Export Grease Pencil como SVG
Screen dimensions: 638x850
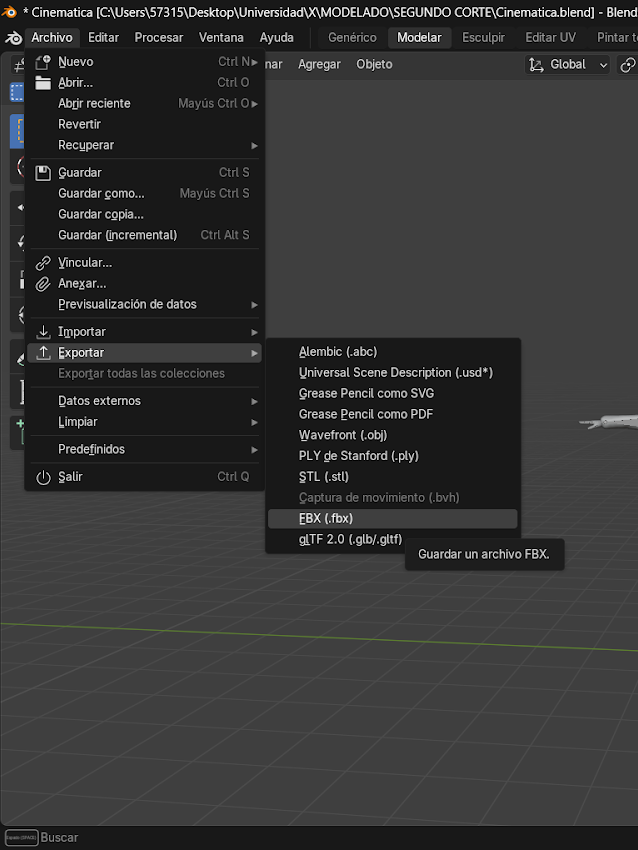pyautogui.click(x=392, y=394)
